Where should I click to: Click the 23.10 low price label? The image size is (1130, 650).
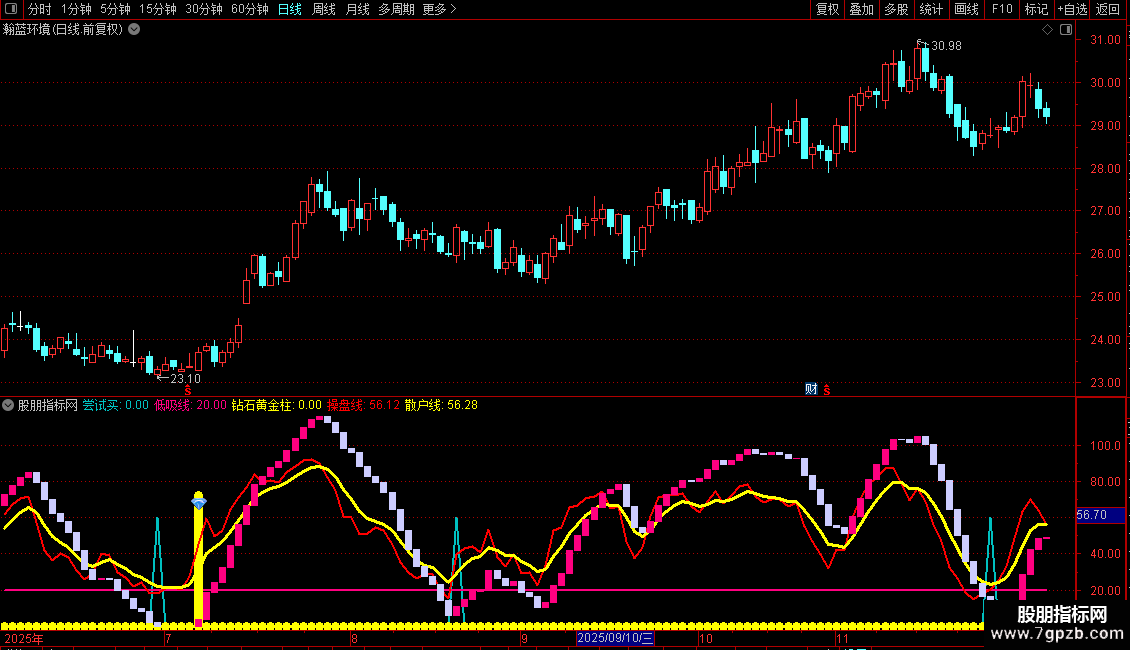point(185,379)
